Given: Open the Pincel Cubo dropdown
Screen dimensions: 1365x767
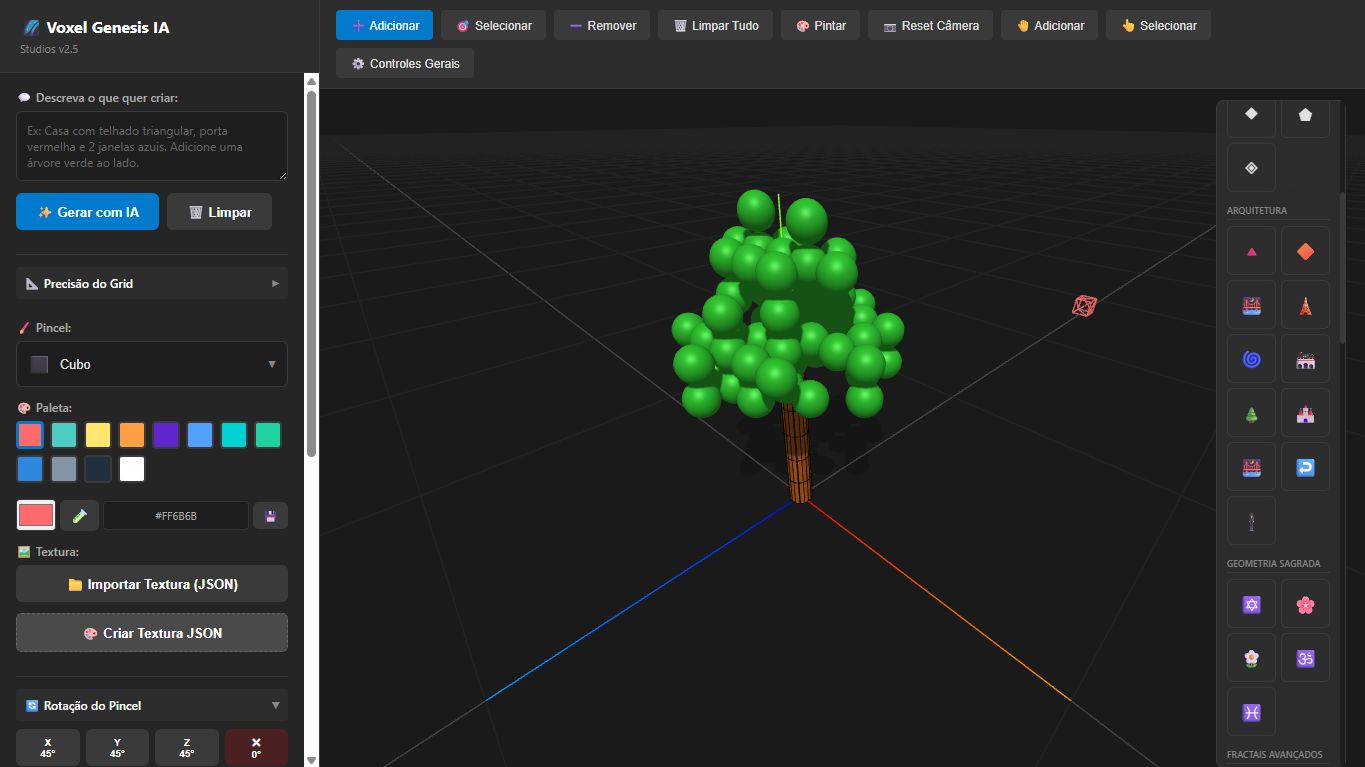Looking at the screenshot, I should pos(152,364).
